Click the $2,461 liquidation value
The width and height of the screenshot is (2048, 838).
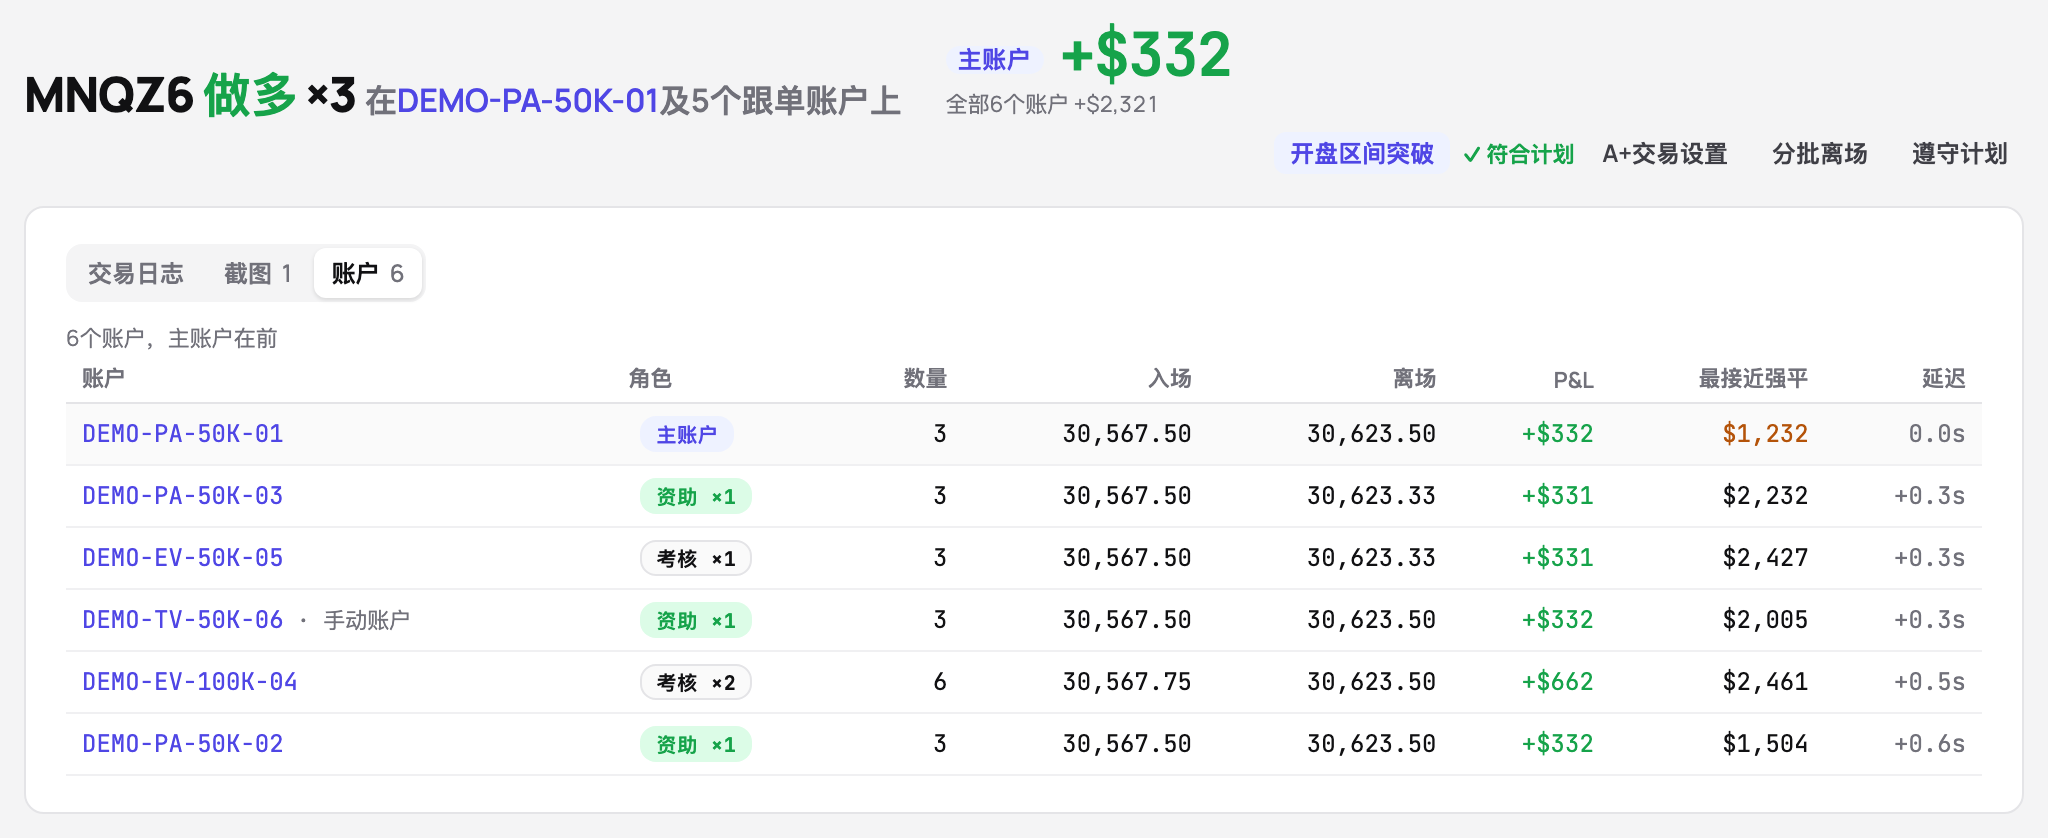[1765, 682]
